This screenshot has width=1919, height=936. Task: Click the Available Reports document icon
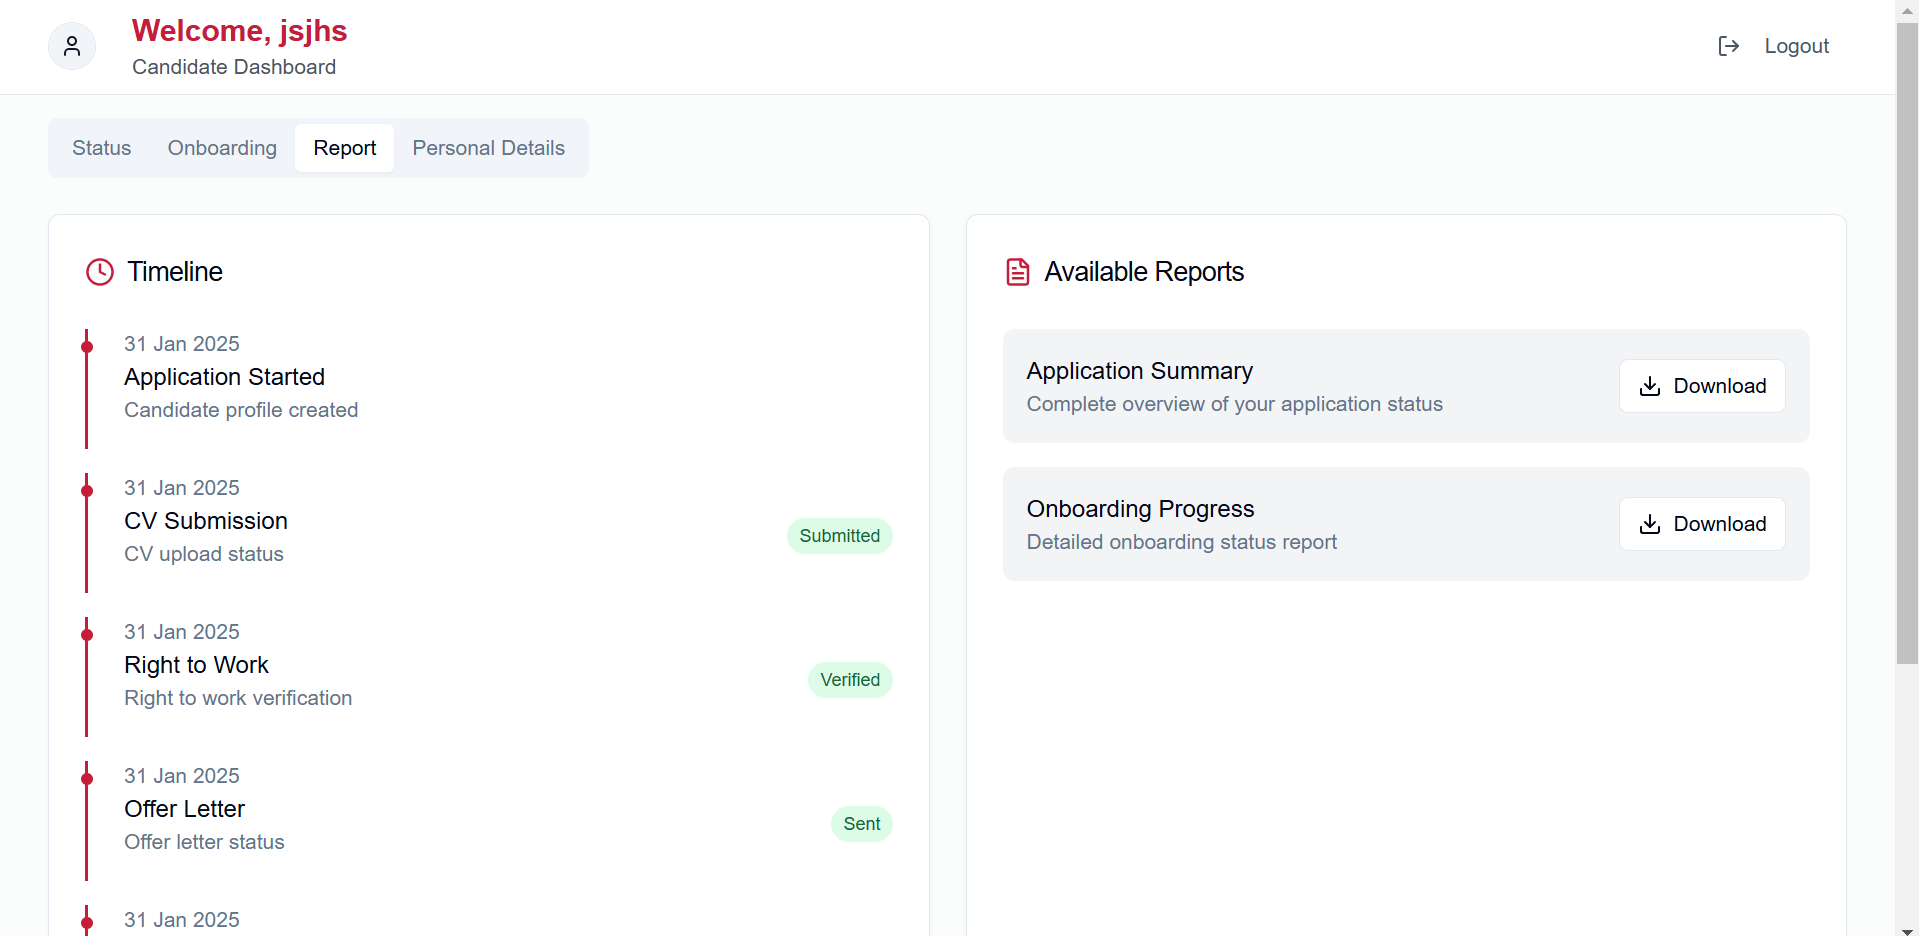pyautogui.click(x=1017, y=272)
